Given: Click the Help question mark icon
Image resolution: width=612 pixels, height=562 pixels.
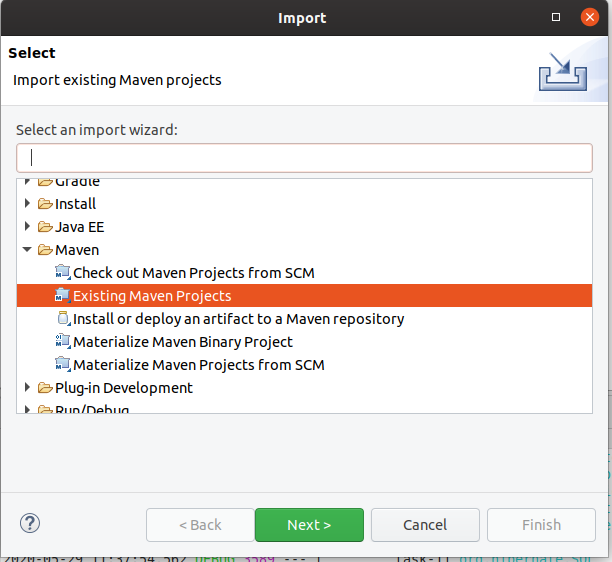Looking at the screenshot, I should 30,524.
